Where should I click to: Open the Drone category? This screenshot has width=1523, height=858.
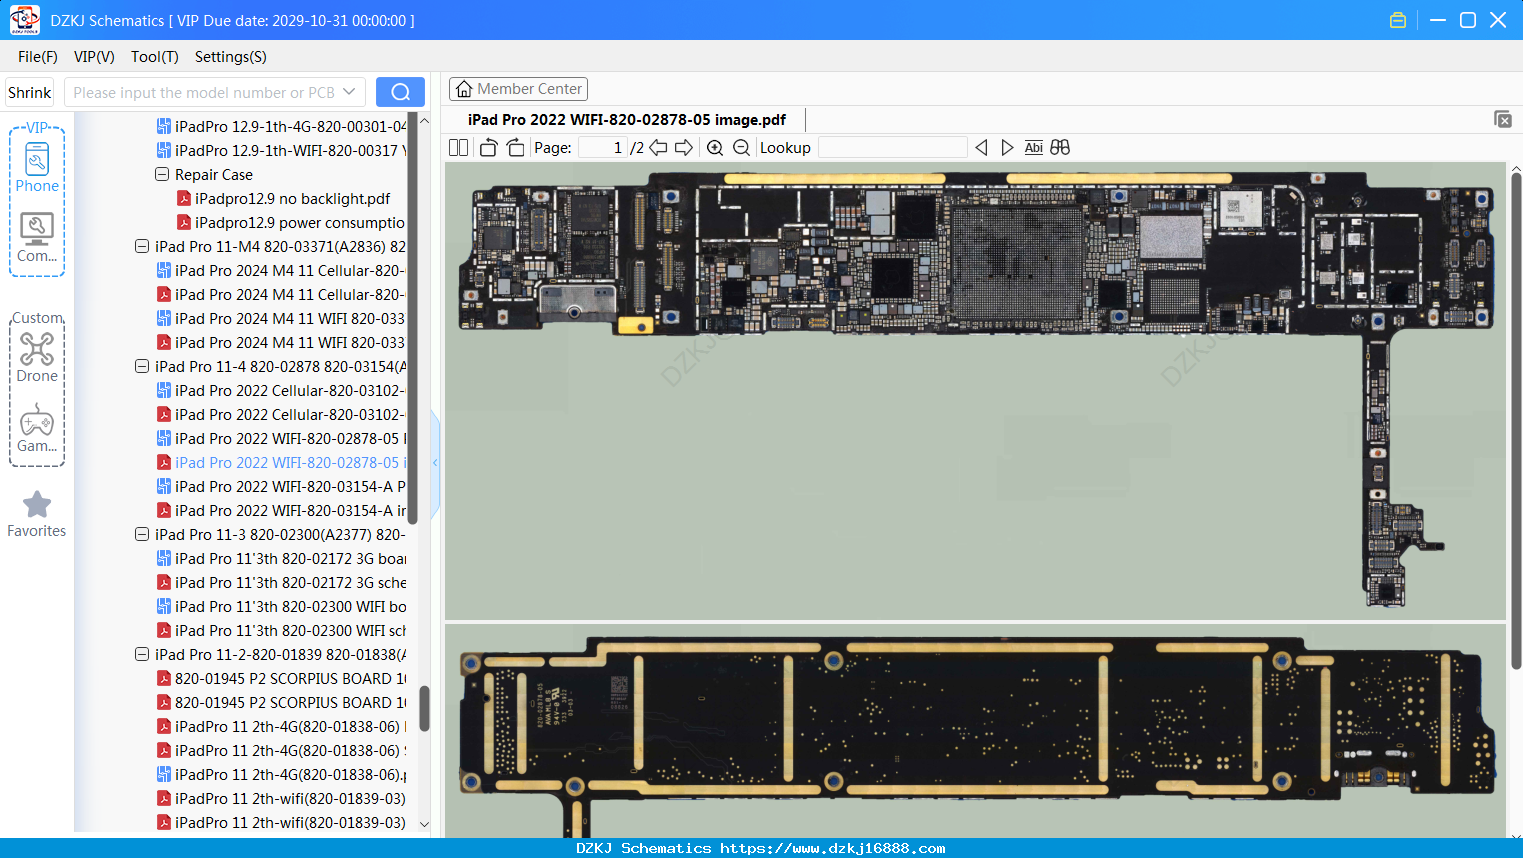pyautogui.click(x=37, y=357)
